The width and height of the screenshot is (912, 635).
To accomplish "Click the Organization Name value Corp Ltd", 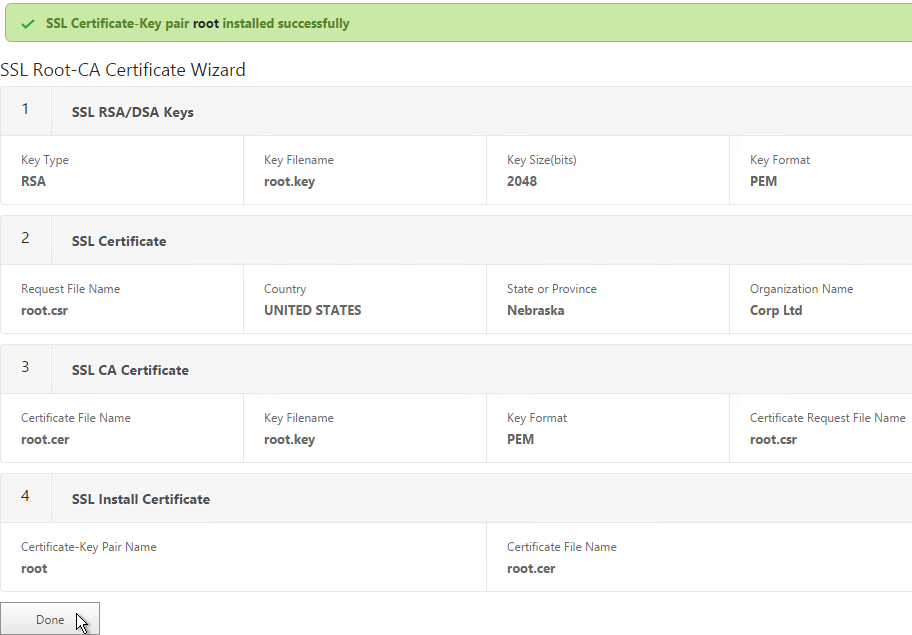I will [x=776, y=311].
